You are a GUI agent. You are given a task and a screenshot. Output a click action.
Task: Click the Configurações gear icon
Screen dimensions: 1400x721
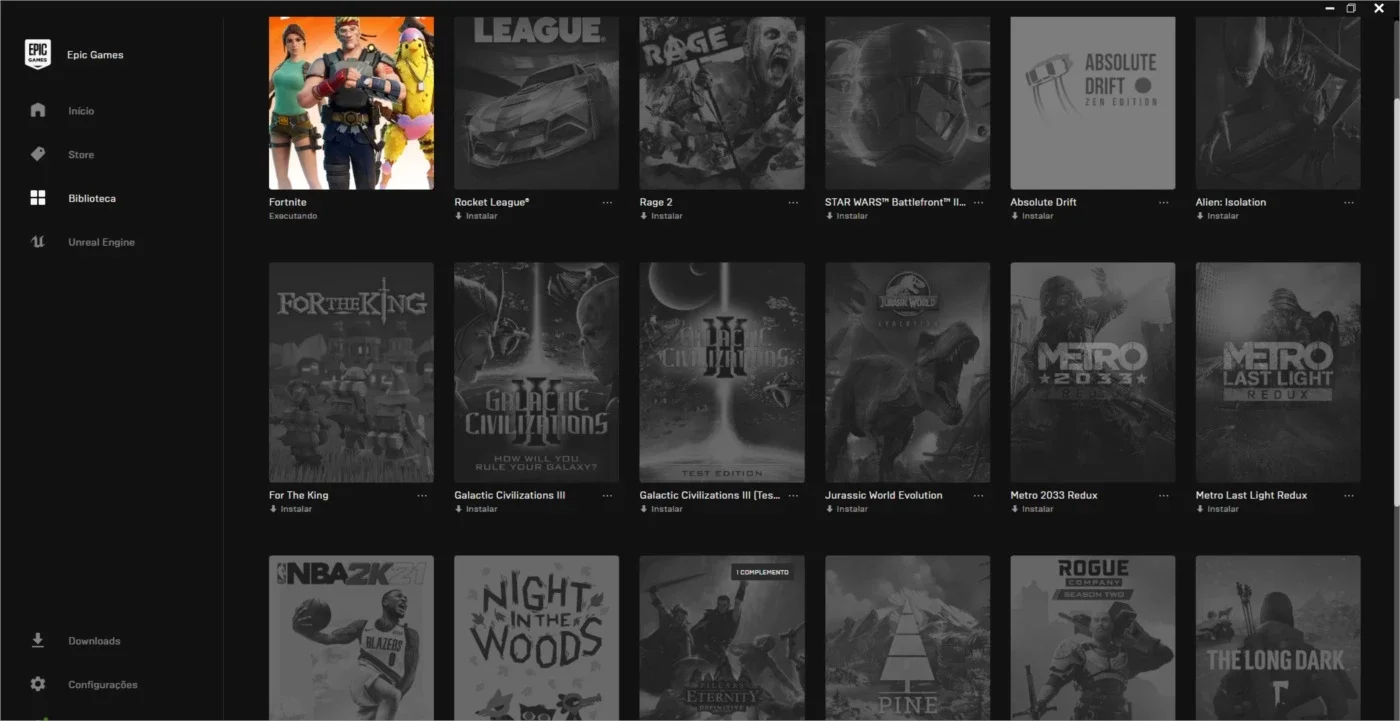pos(38,684)
